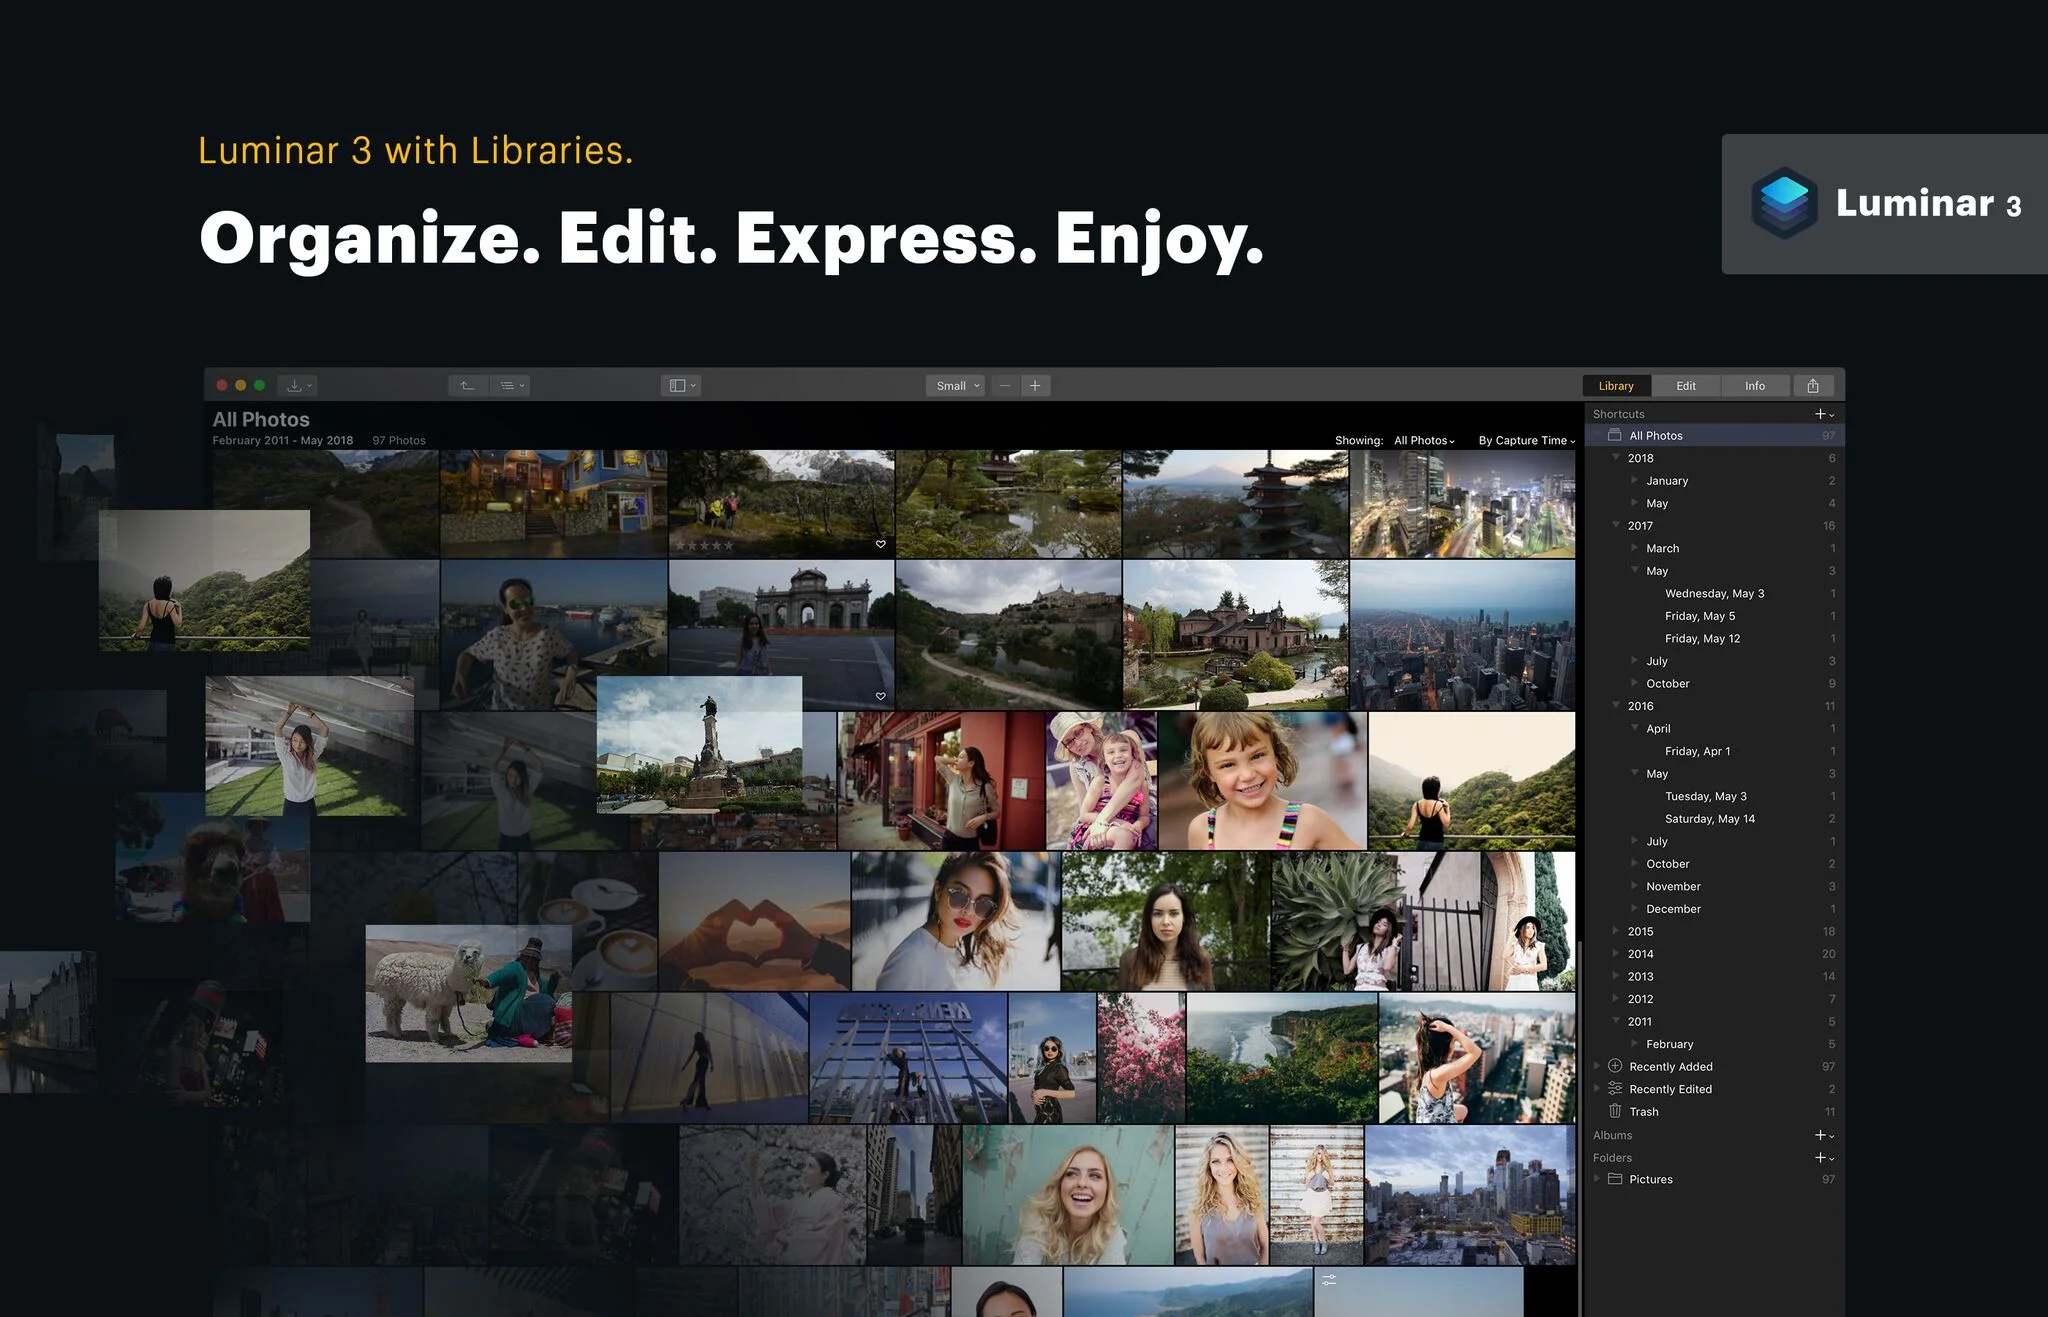
Task: Favorite the photo using its heart toggle
Action: [880, 544]
